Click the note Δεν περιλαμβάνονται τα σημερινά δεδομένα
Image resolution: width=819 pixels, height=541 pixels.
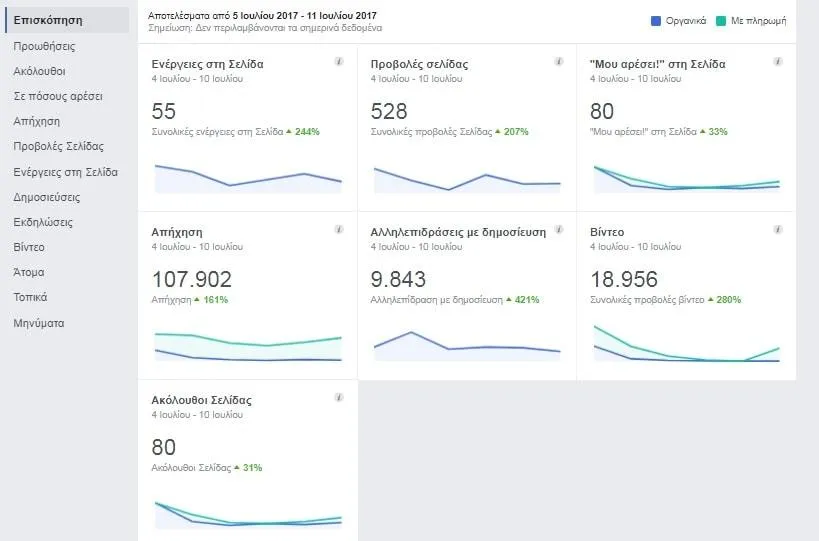[x=288, y=28]
